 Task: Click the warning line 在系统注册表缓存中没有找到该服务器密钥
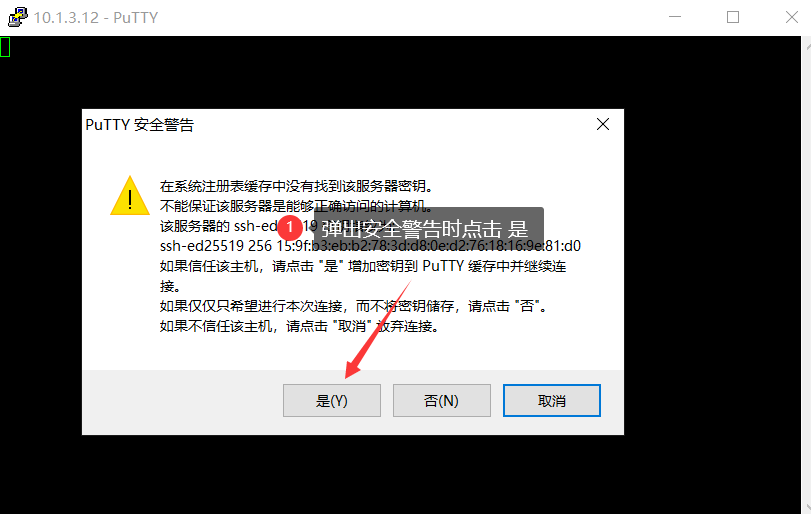(x=296, y=186)
